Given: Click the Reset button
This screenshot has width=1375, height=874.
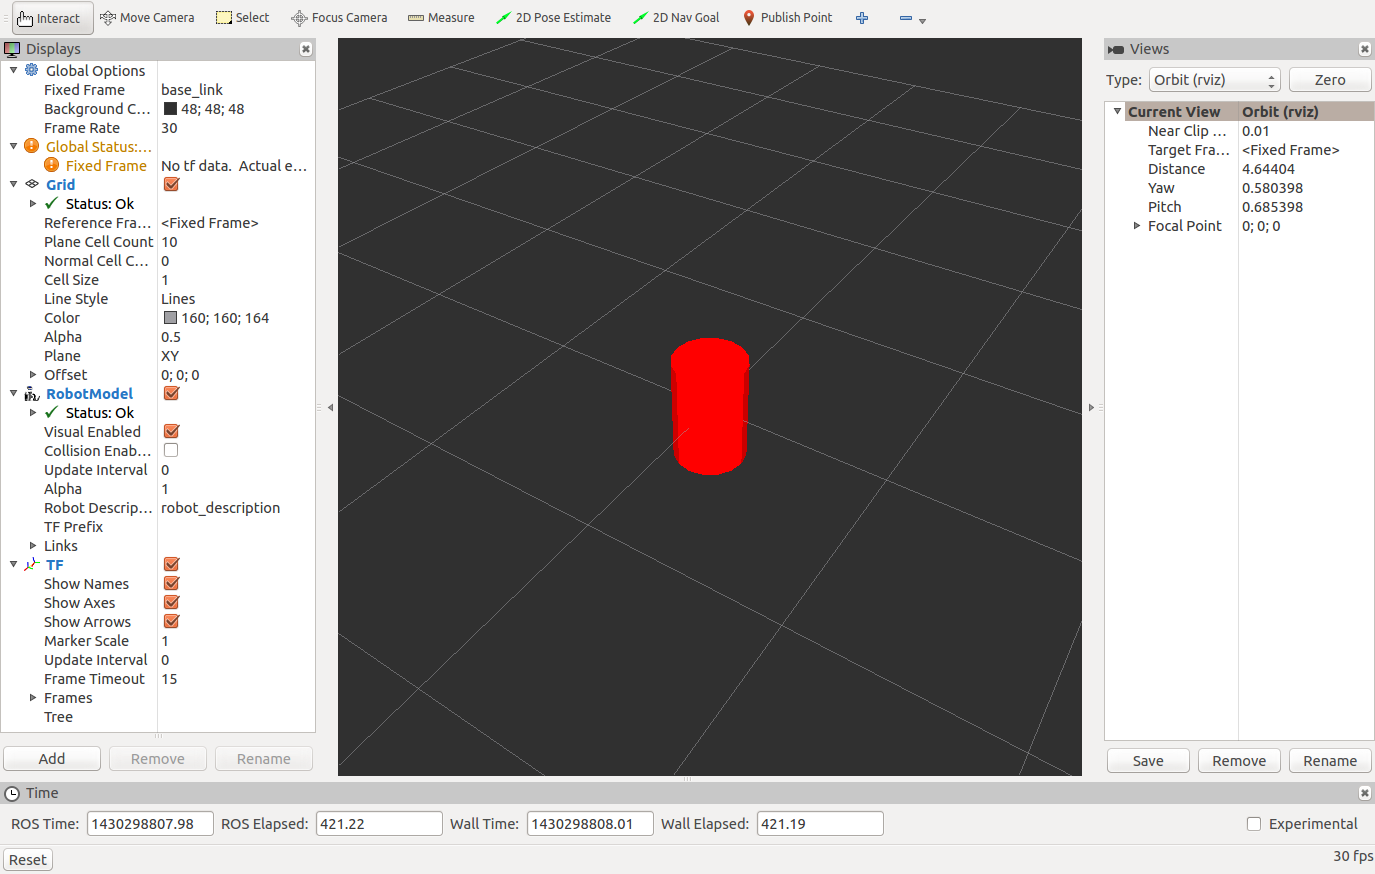Looking at the screenshot, I should coord(28,860).
